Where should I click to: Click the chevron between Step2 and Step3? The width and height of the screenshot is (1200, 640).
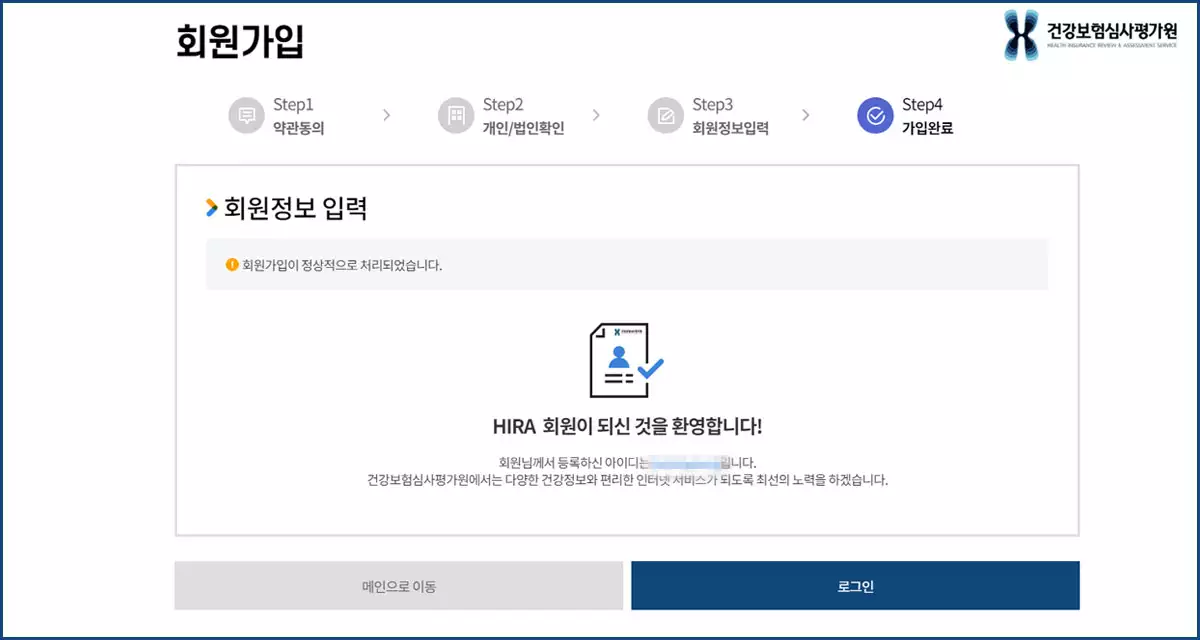[x=597, y=113]
